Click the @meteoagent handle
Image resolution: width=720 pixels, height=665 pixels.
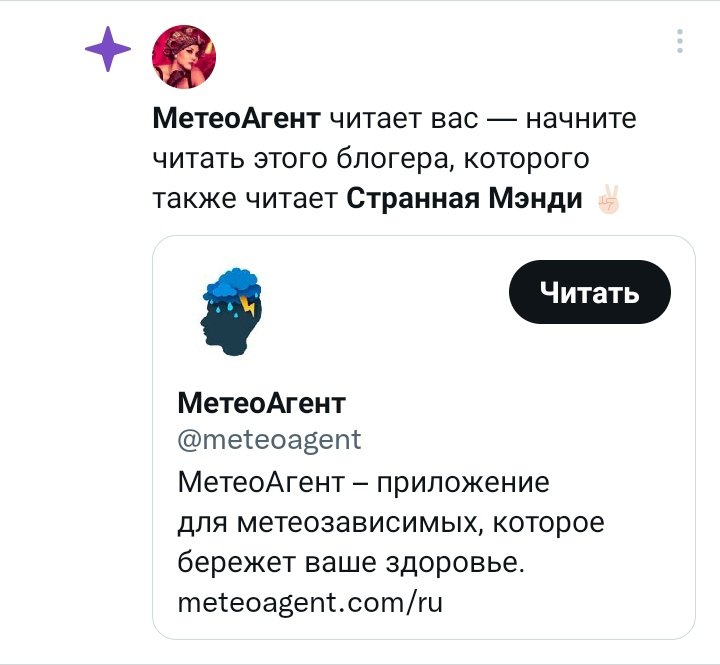click(269, 440)
